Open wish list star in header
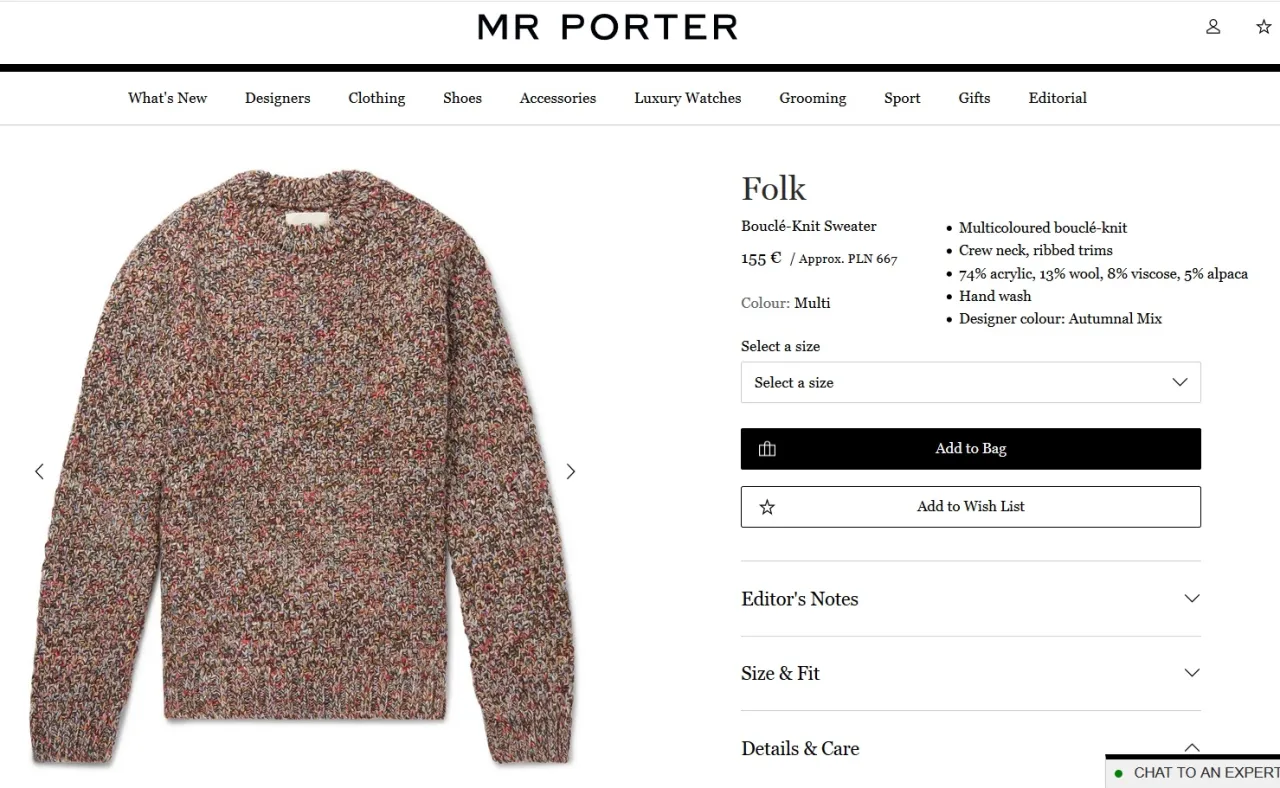Screen dimensions: 1280x788 [1263, 27]
